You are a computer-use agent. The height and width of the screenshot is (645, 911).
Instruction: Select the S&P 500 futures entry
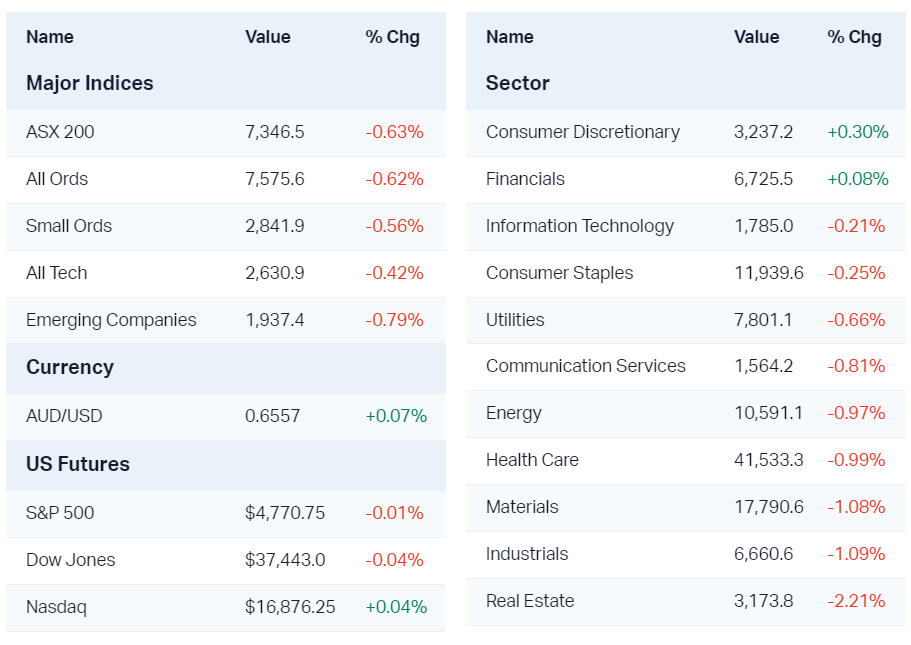tap(60, 513)
